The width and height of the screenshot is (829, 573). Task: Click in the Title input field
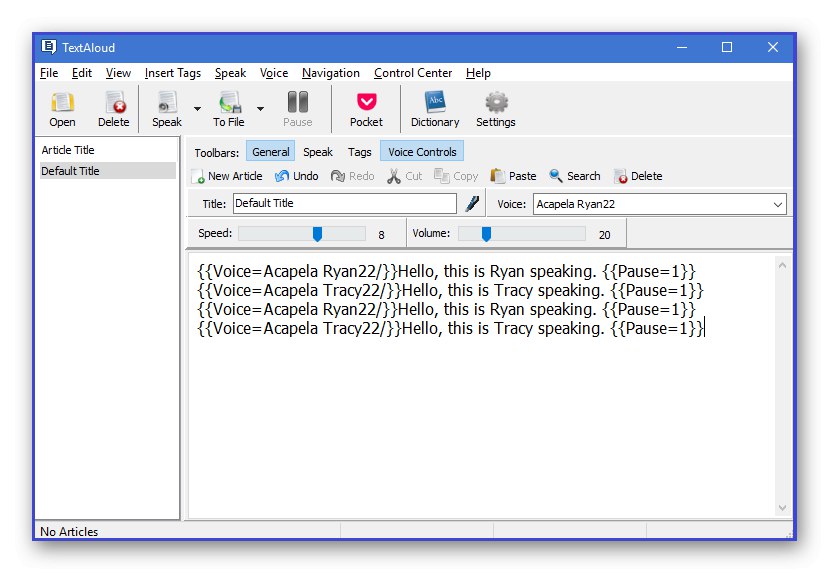coord(345,204)
